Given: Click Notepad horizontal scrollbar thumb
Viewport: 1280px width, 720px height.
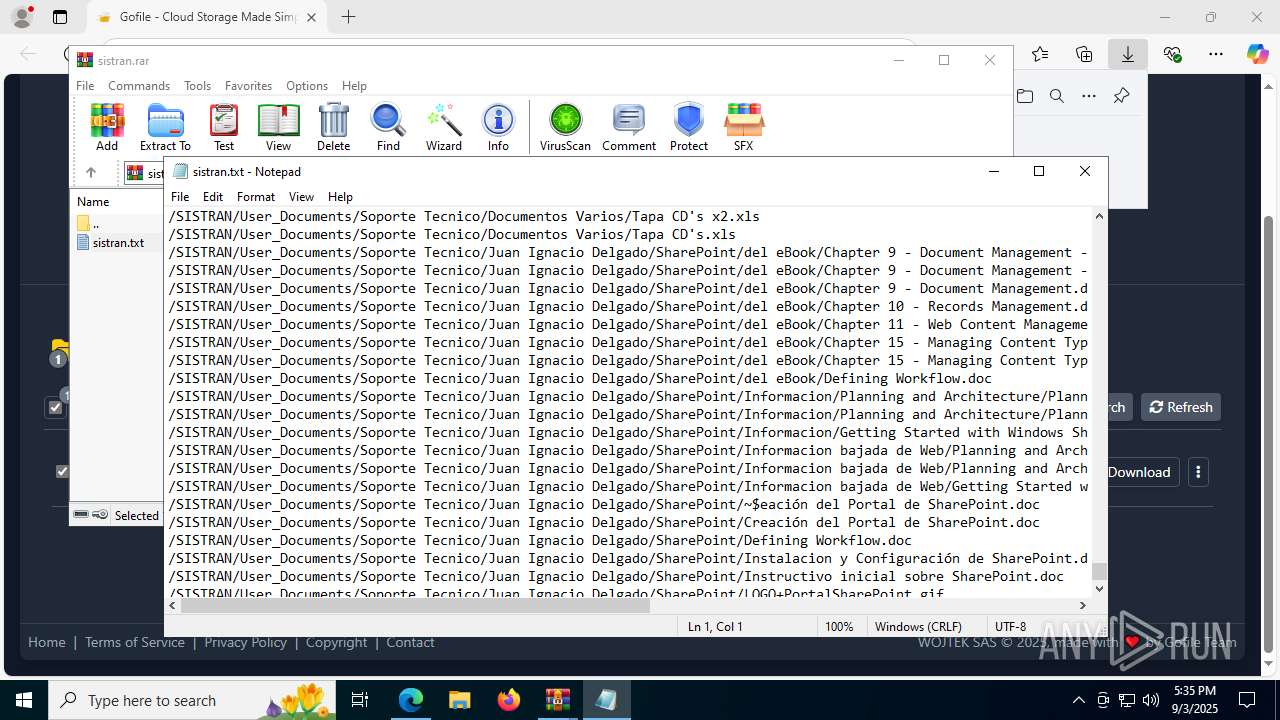Looking at the screenshot, I should tap(415, 605).
